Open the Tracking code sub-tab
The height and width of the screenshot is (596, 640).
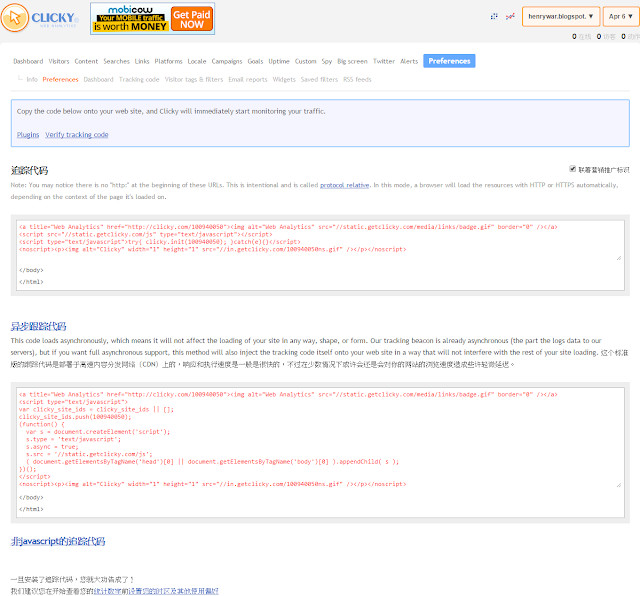point(139,79)
